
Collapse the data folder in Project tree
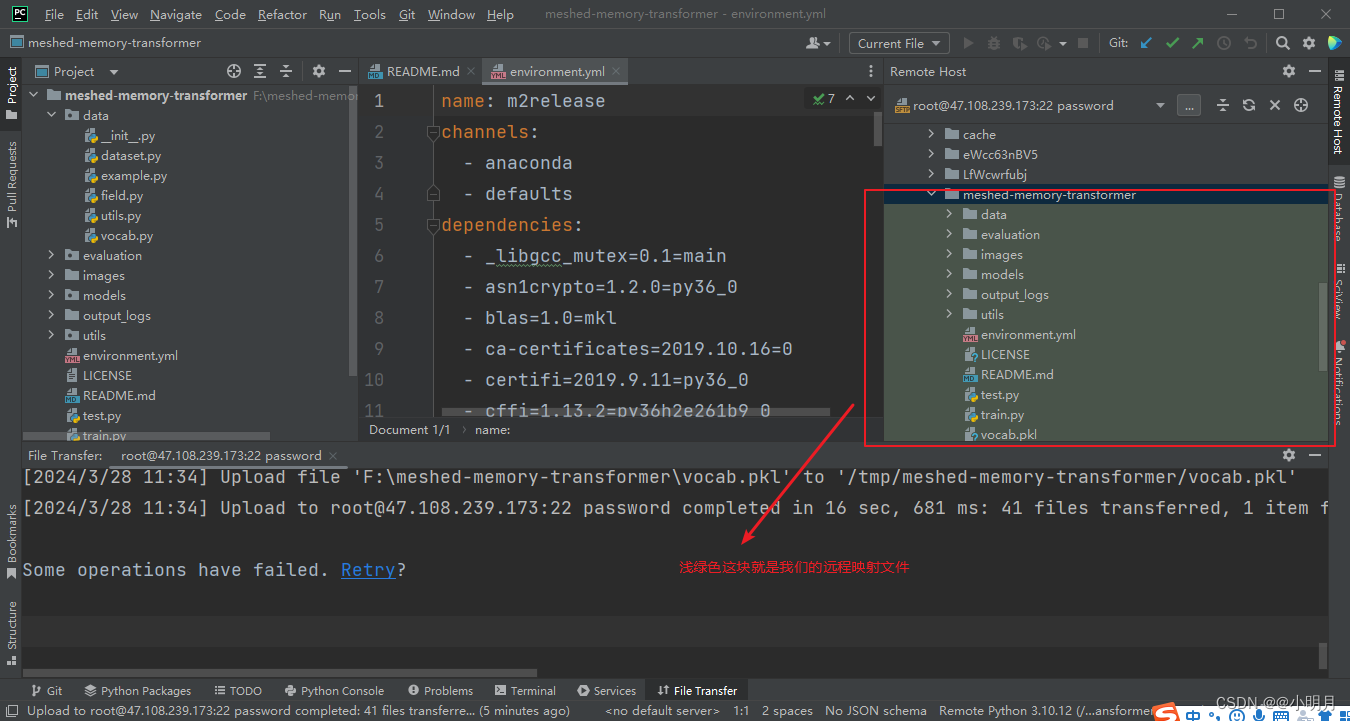coord(51,115)
